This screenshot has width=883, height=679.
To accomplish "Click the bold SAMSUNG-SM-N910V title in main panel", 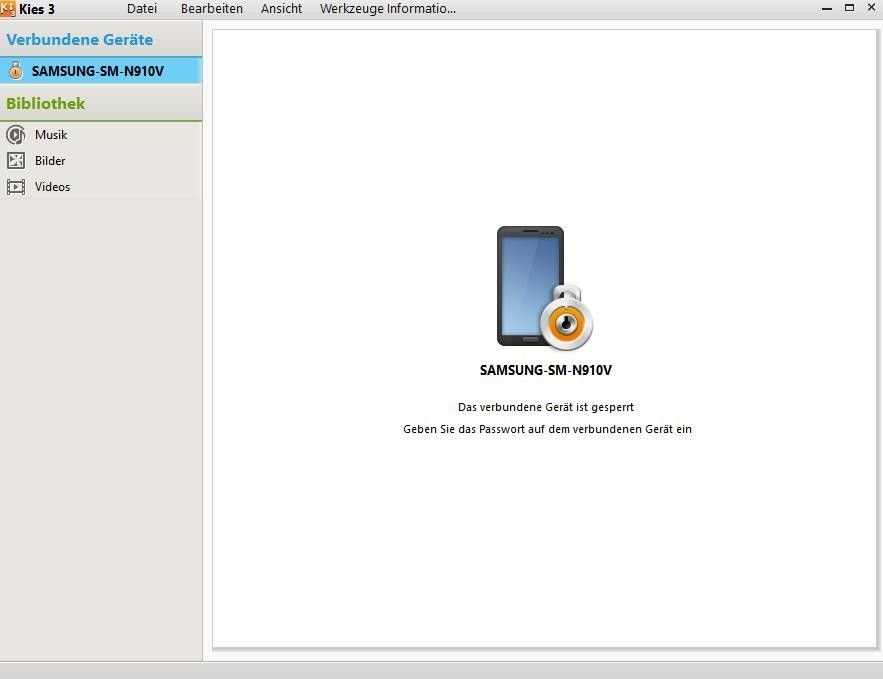I will click(x=546, y=370).
